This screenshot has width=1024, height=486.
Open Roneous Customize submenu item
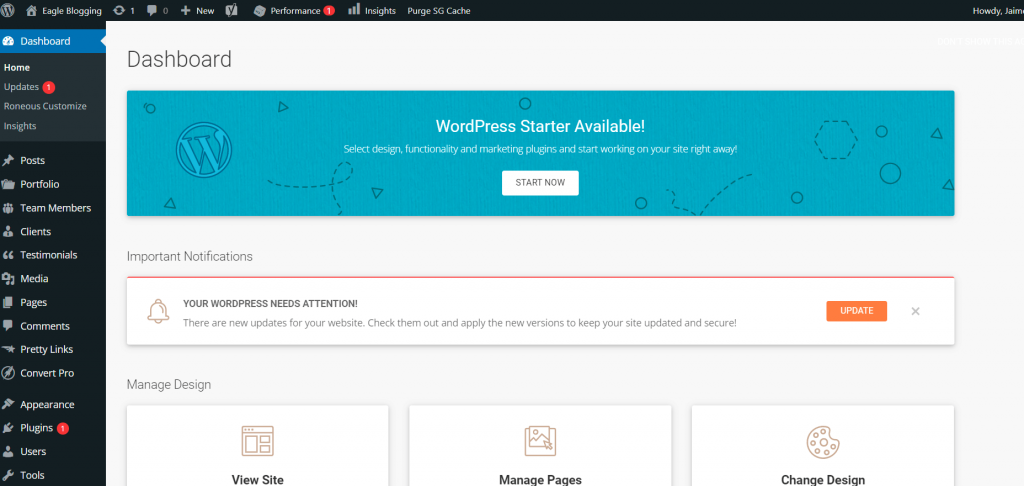[45, 106]
